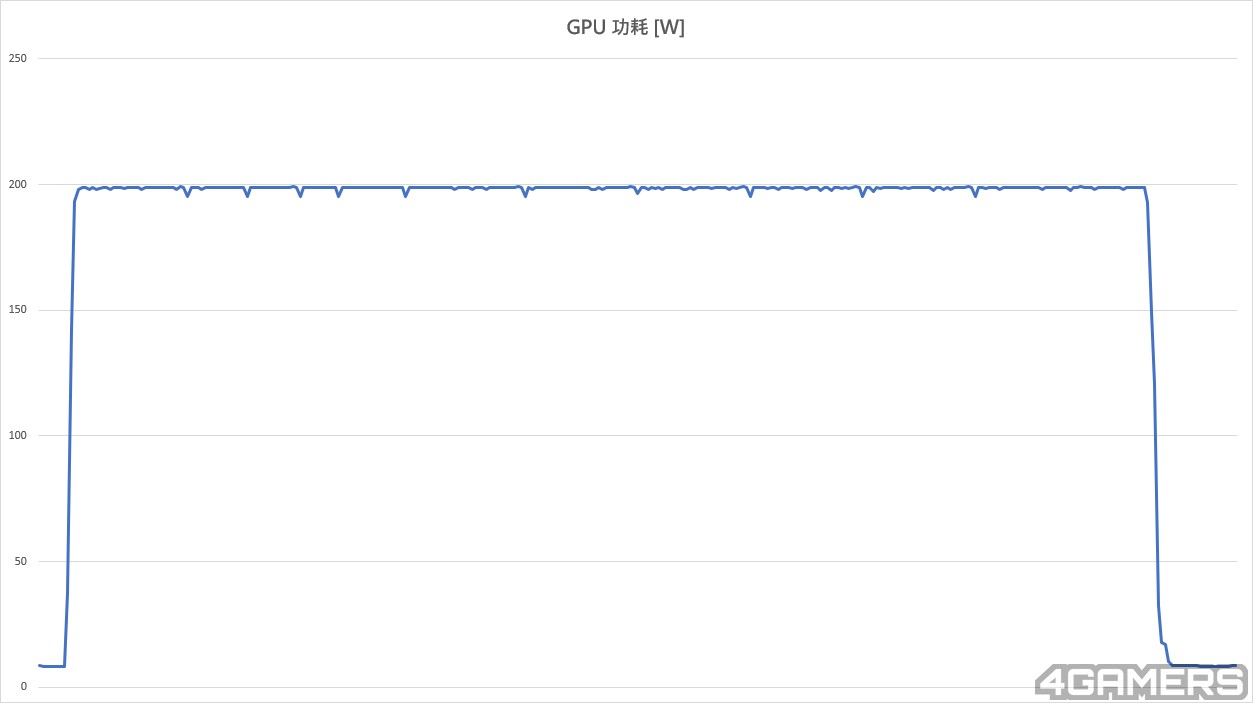This screenshot has width=1253, height=703.
Task: Select the chart title GPU 功耗 [W]
Action: point(626,28)
